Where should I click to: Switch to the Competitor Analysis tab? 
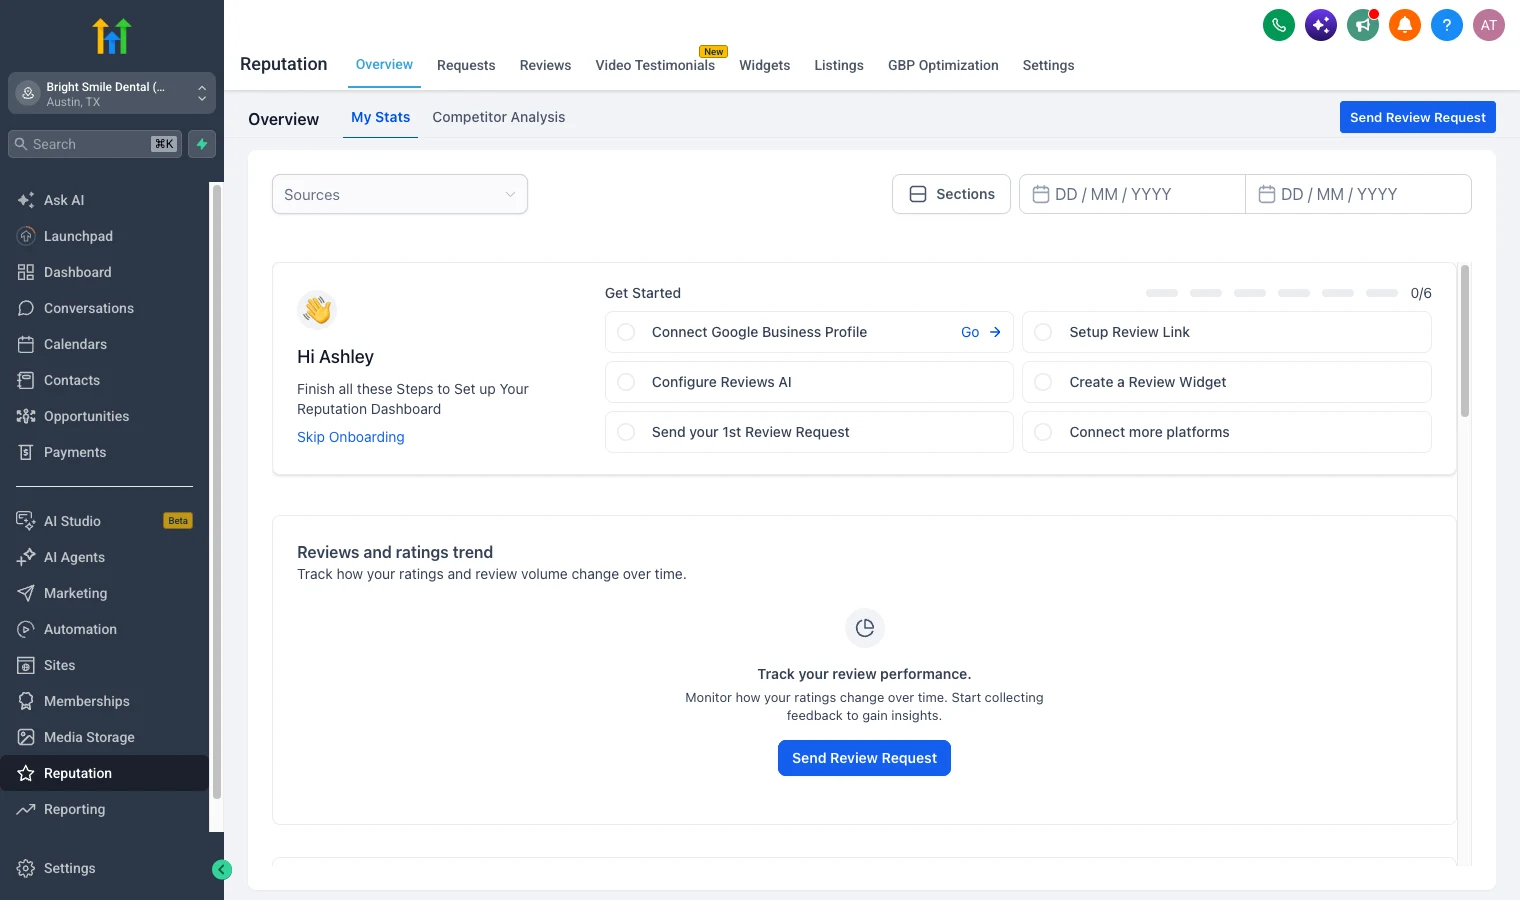tap(499, 117)
